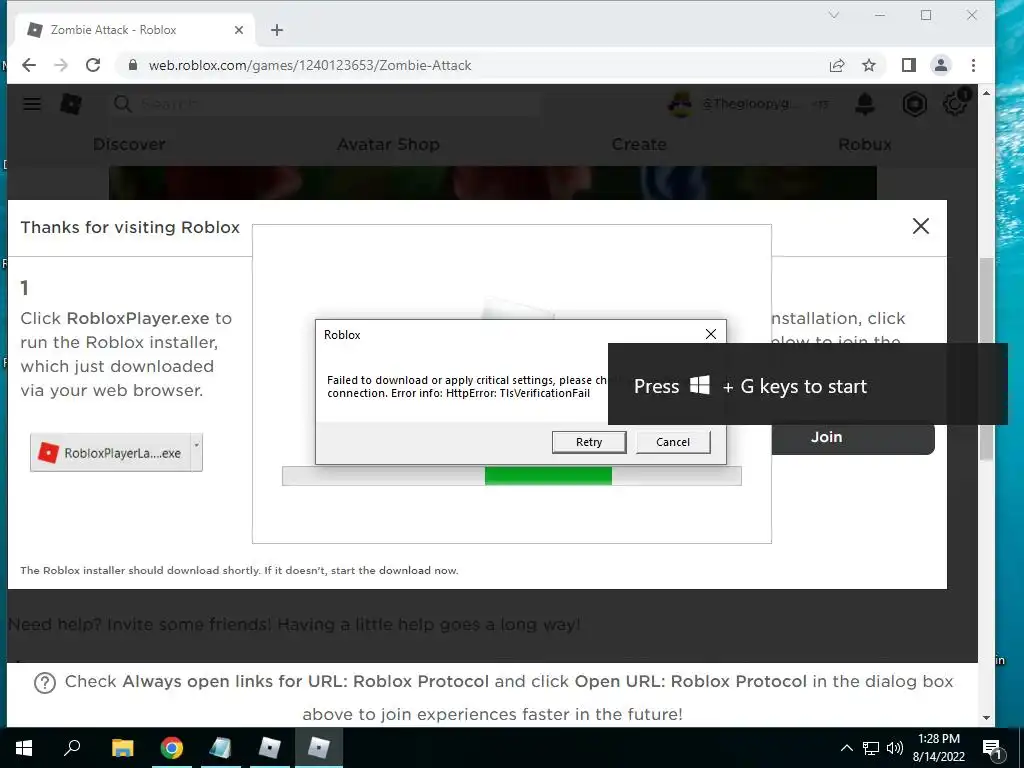Open the Chrome profile avatar icon
This screenshot has width=1024, height=768.
940,65
